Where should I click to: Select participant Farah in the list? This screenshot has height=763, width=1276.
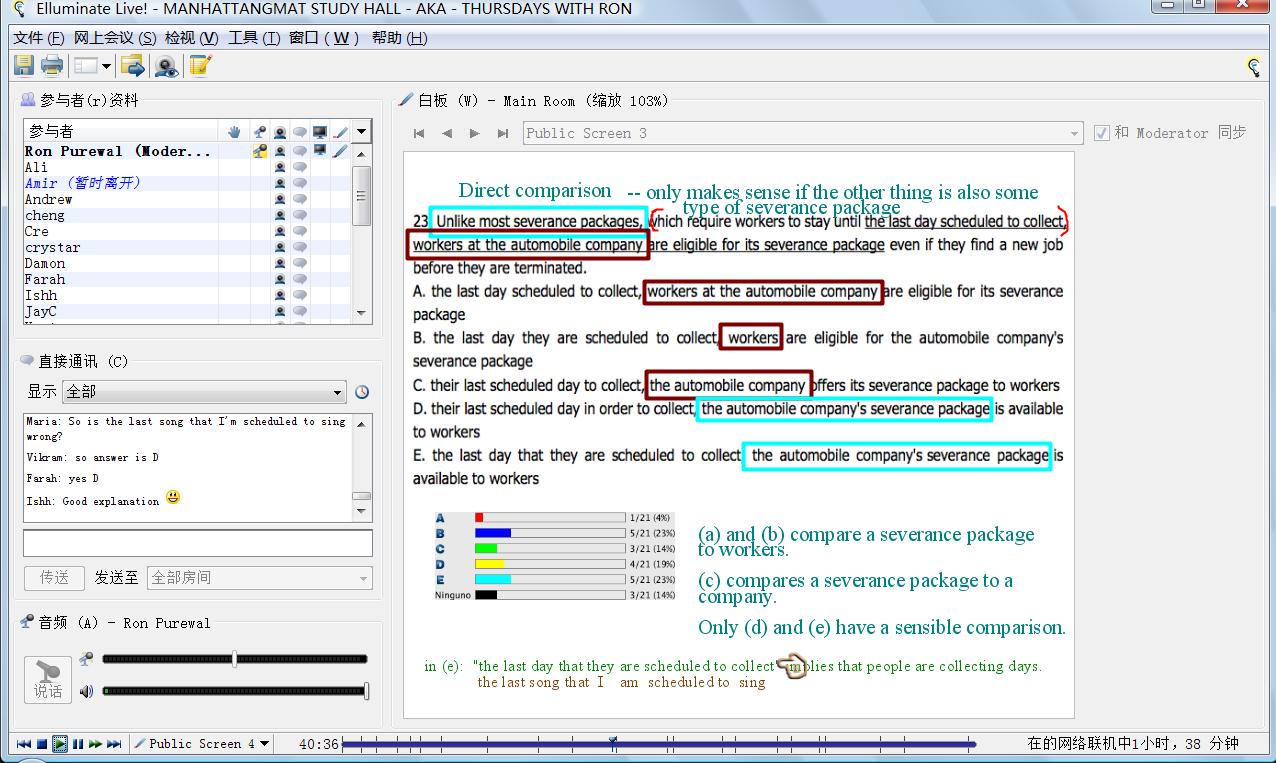[x=45, y=279]
